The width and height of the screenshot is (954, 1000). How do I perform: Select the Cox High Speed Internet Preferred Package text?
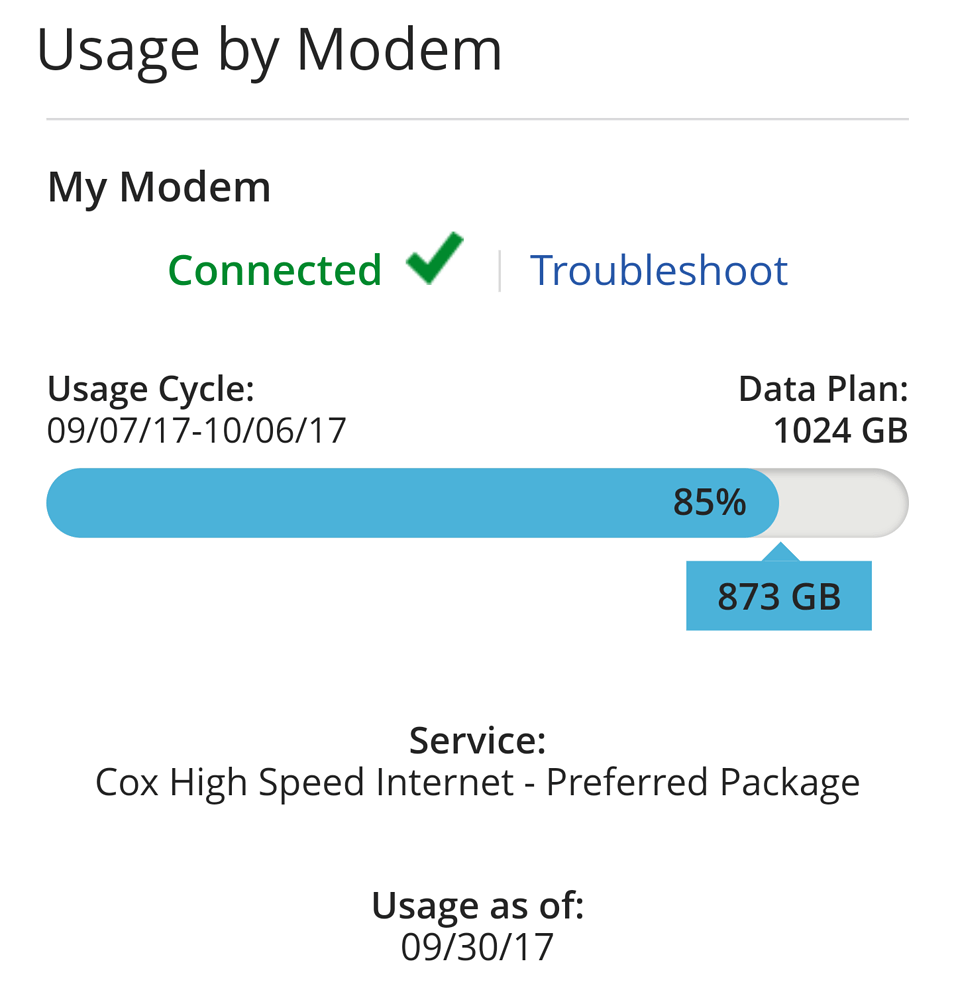point(477,781)
